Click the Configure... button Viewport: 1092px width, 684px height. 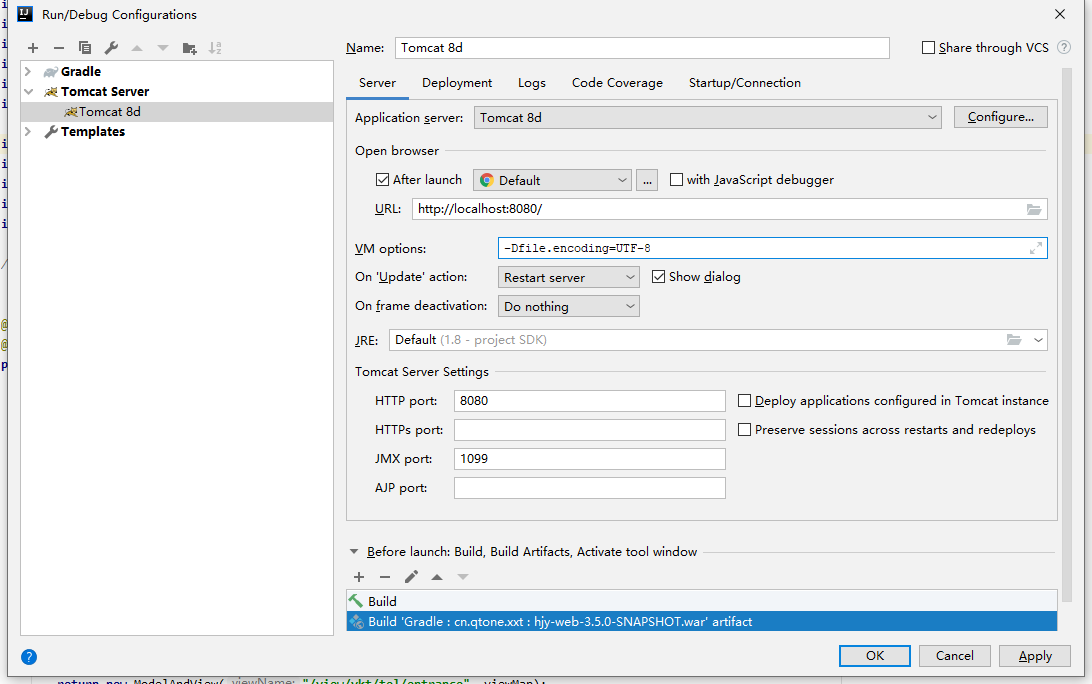1000,117
